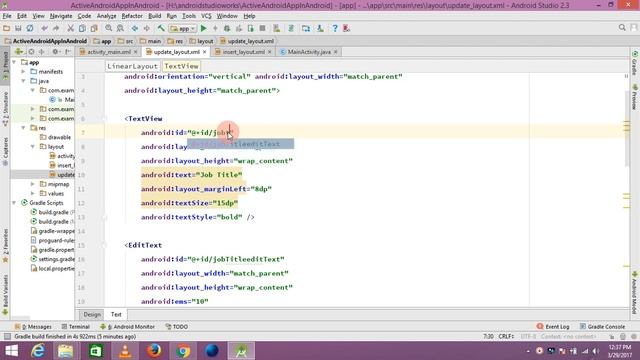Click the Debug app bug icon
Viewport: 640px width, 360px height.
click(227, 28)
